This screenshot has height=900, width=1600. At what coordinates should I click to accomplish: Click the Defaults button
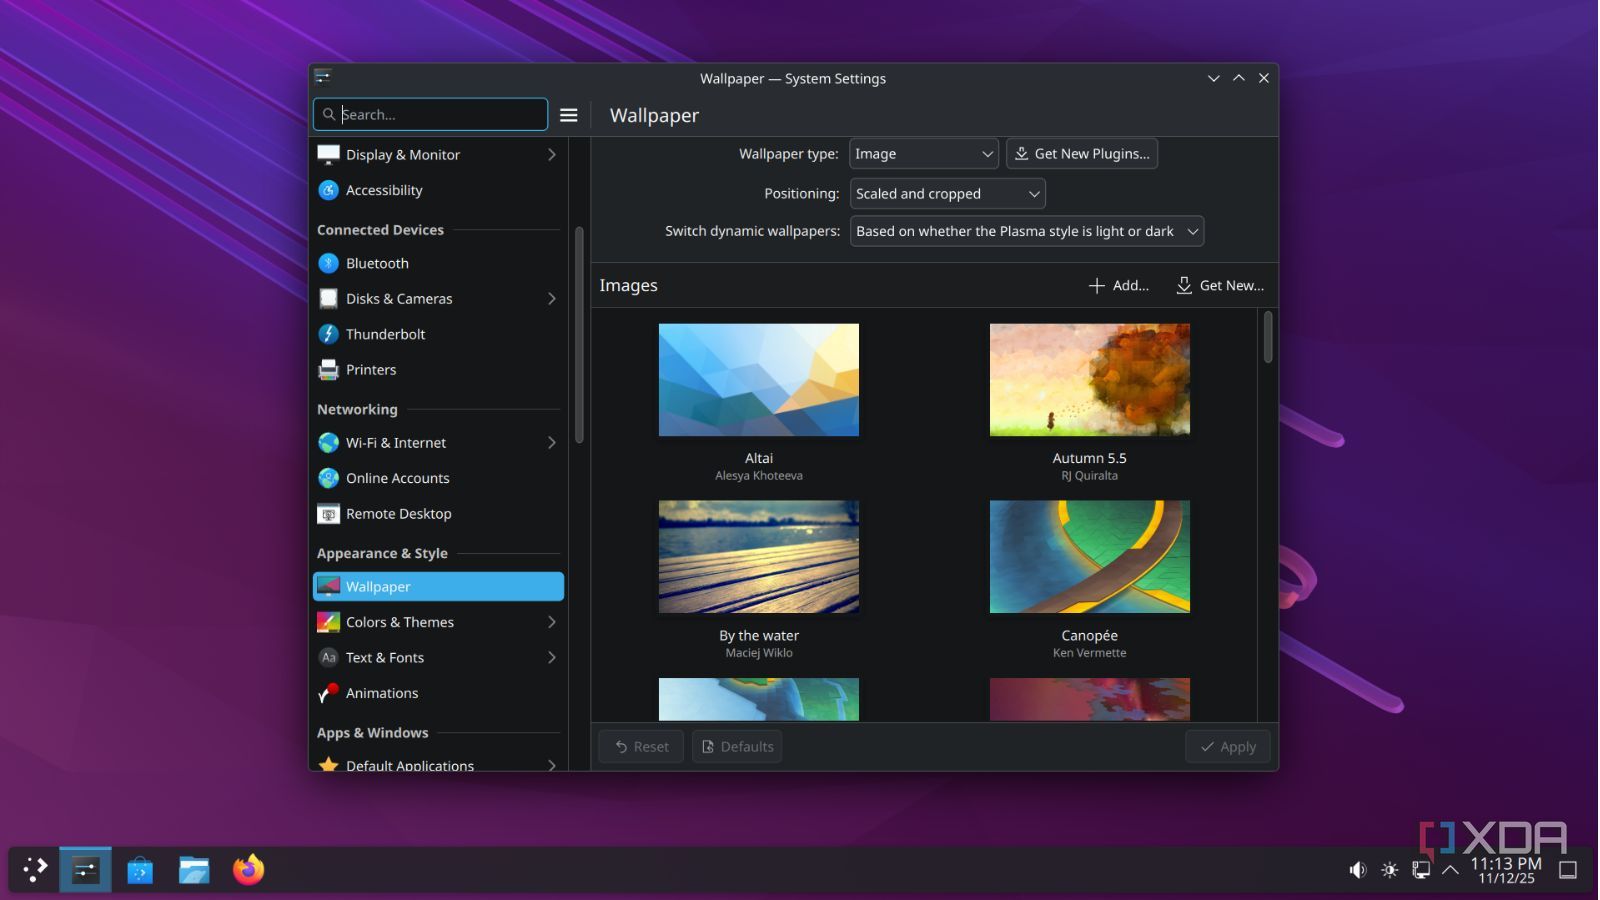click(x=737, y=747)
